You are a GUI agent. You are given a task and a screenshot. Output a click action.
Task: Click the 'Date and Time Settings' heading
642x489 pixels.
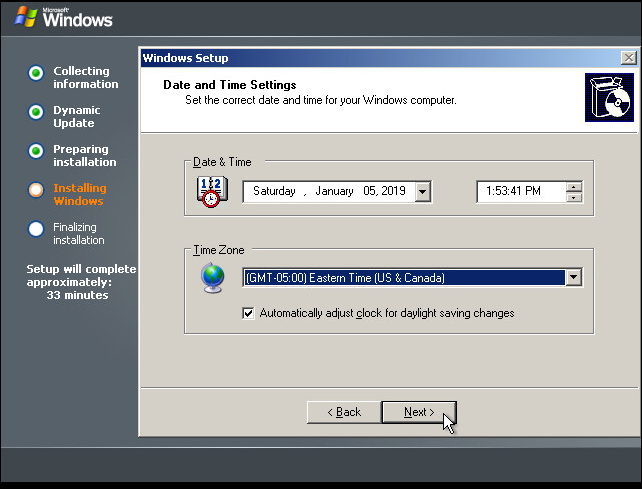(230, 85)
